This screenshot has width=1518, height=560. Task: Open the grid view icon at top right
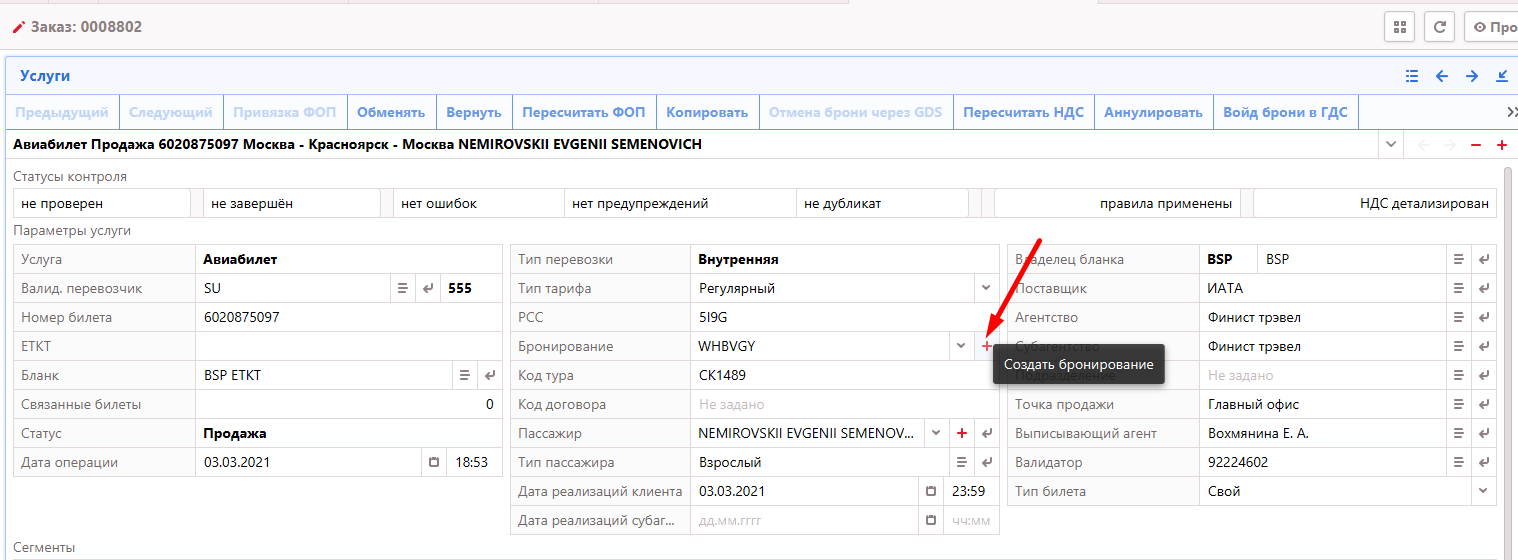[1399, 27]
